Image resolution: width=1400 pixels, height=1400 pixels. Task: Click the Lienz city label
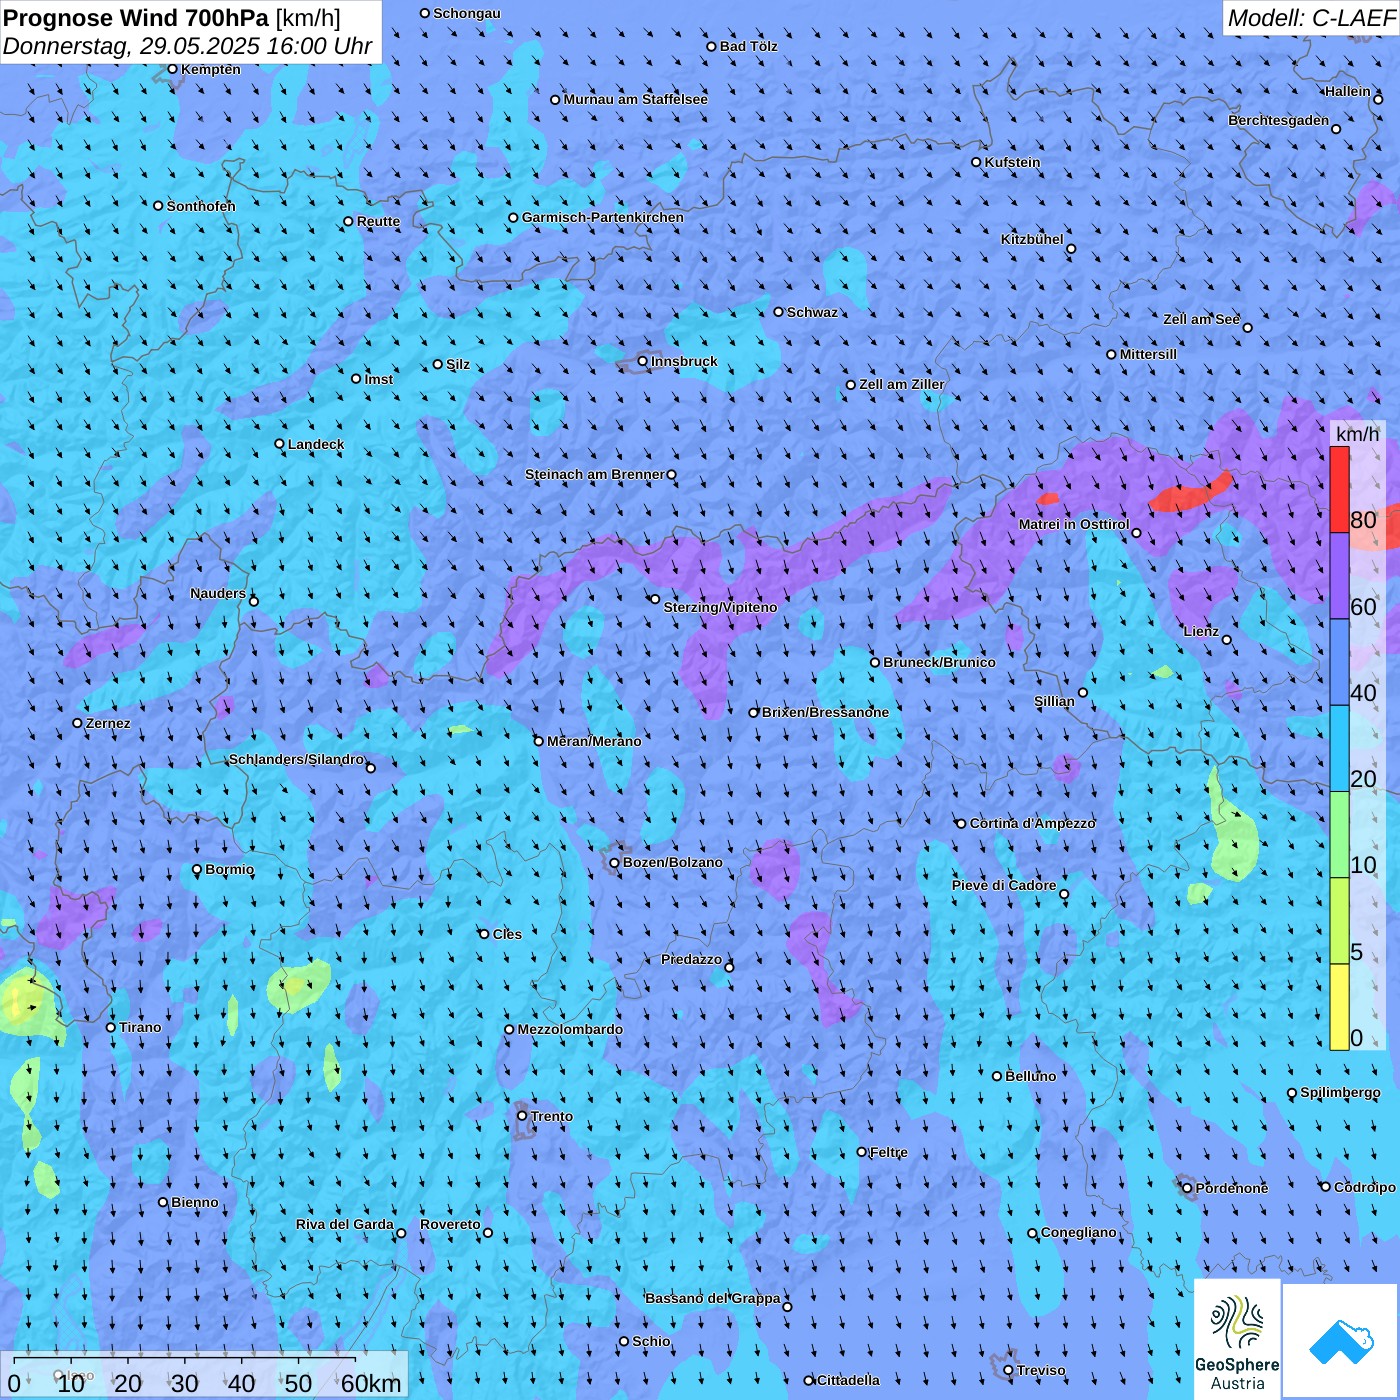(x=1201, y=631)
